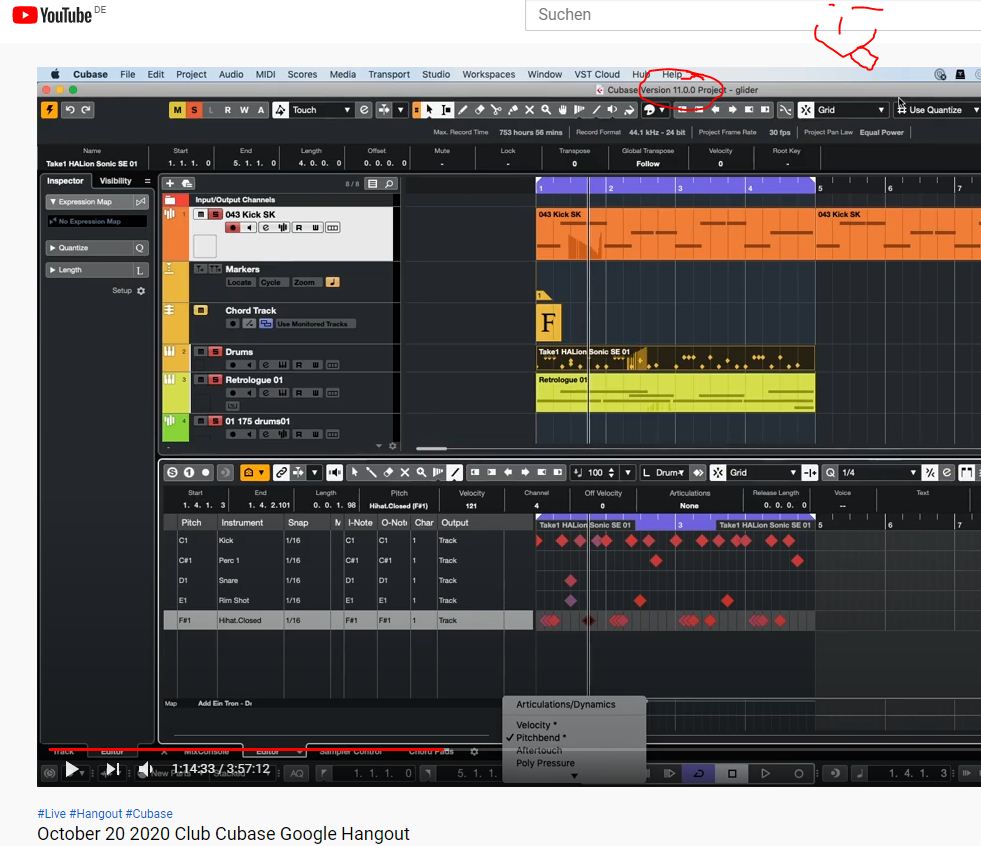Image resolution: width=981 pixels, height=846 pixels.
Task: Mute the Retrologue 01 track
Action: point(201,380)
